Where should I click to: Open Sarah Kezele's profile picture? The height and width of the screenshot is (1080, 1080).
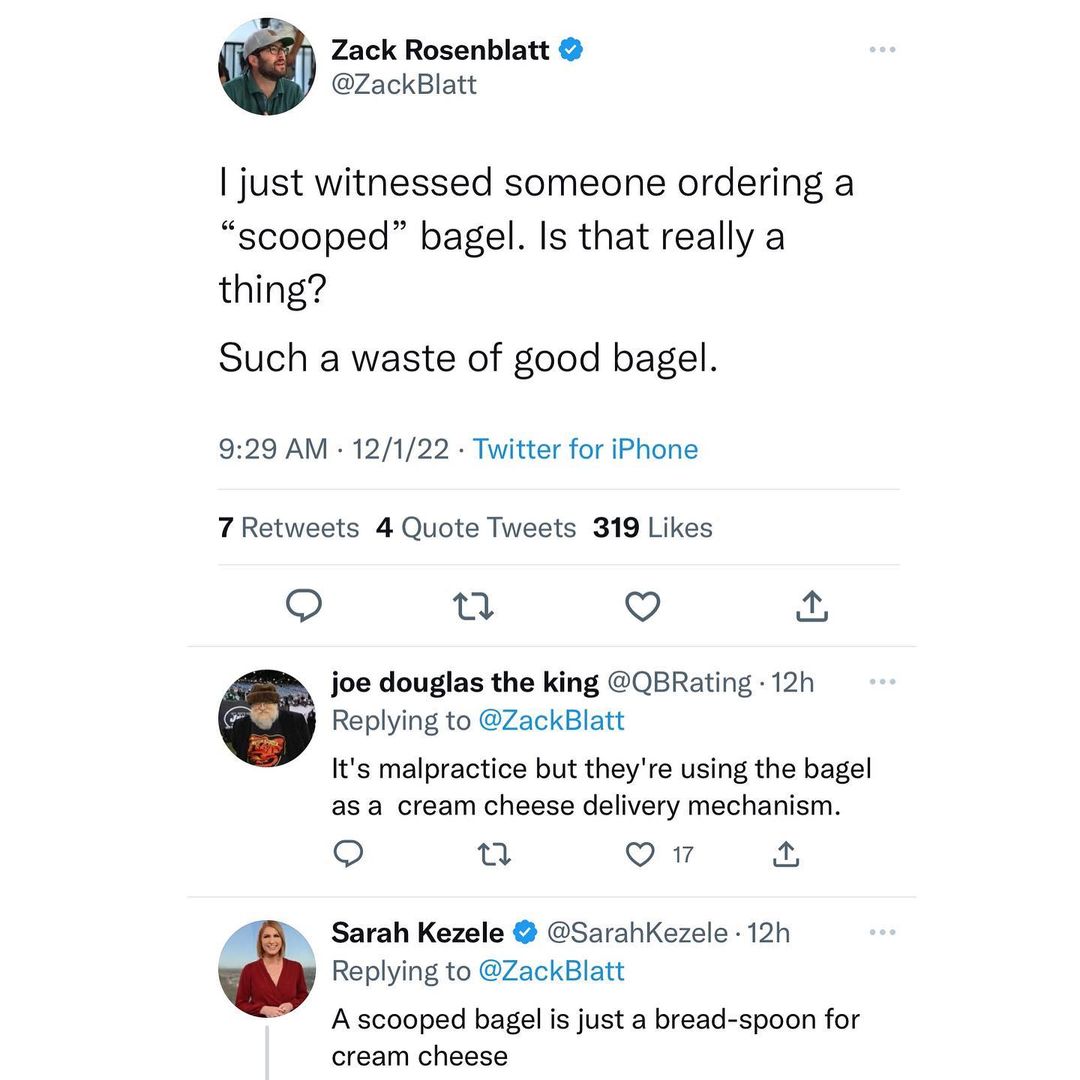[x=266, y=968]
